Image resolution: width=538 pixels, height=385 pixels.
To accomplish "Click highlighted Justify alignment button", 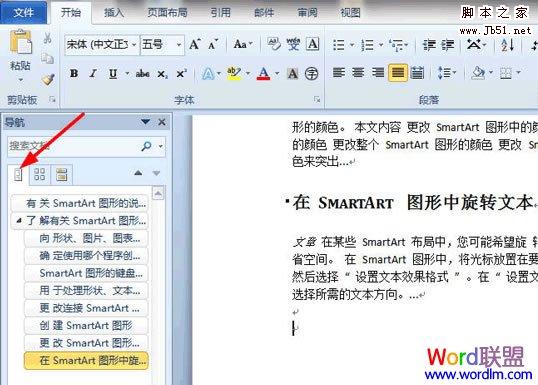I will [398, 72].
